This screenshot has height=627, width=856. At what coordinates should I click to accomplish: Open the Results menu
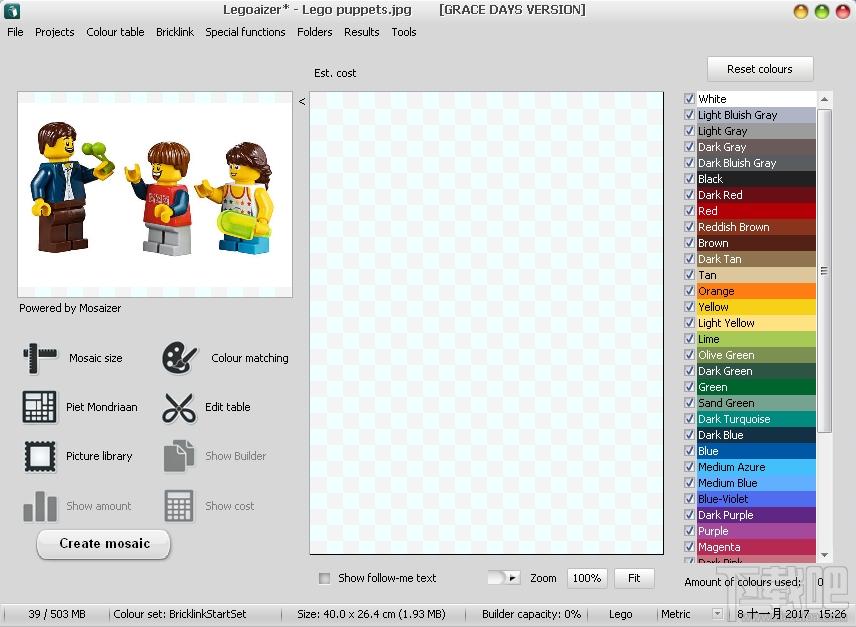click(x=361, y=32)
